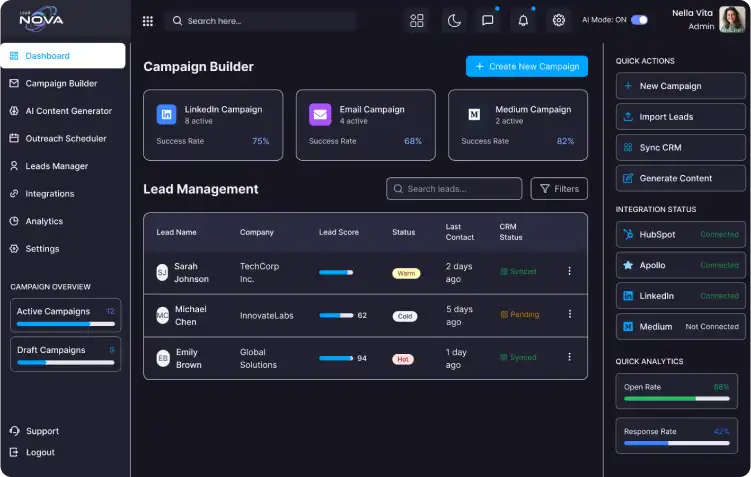Screen dimensions: 751x477
Task: Focus the Search here field
Action: coord(261,21)
